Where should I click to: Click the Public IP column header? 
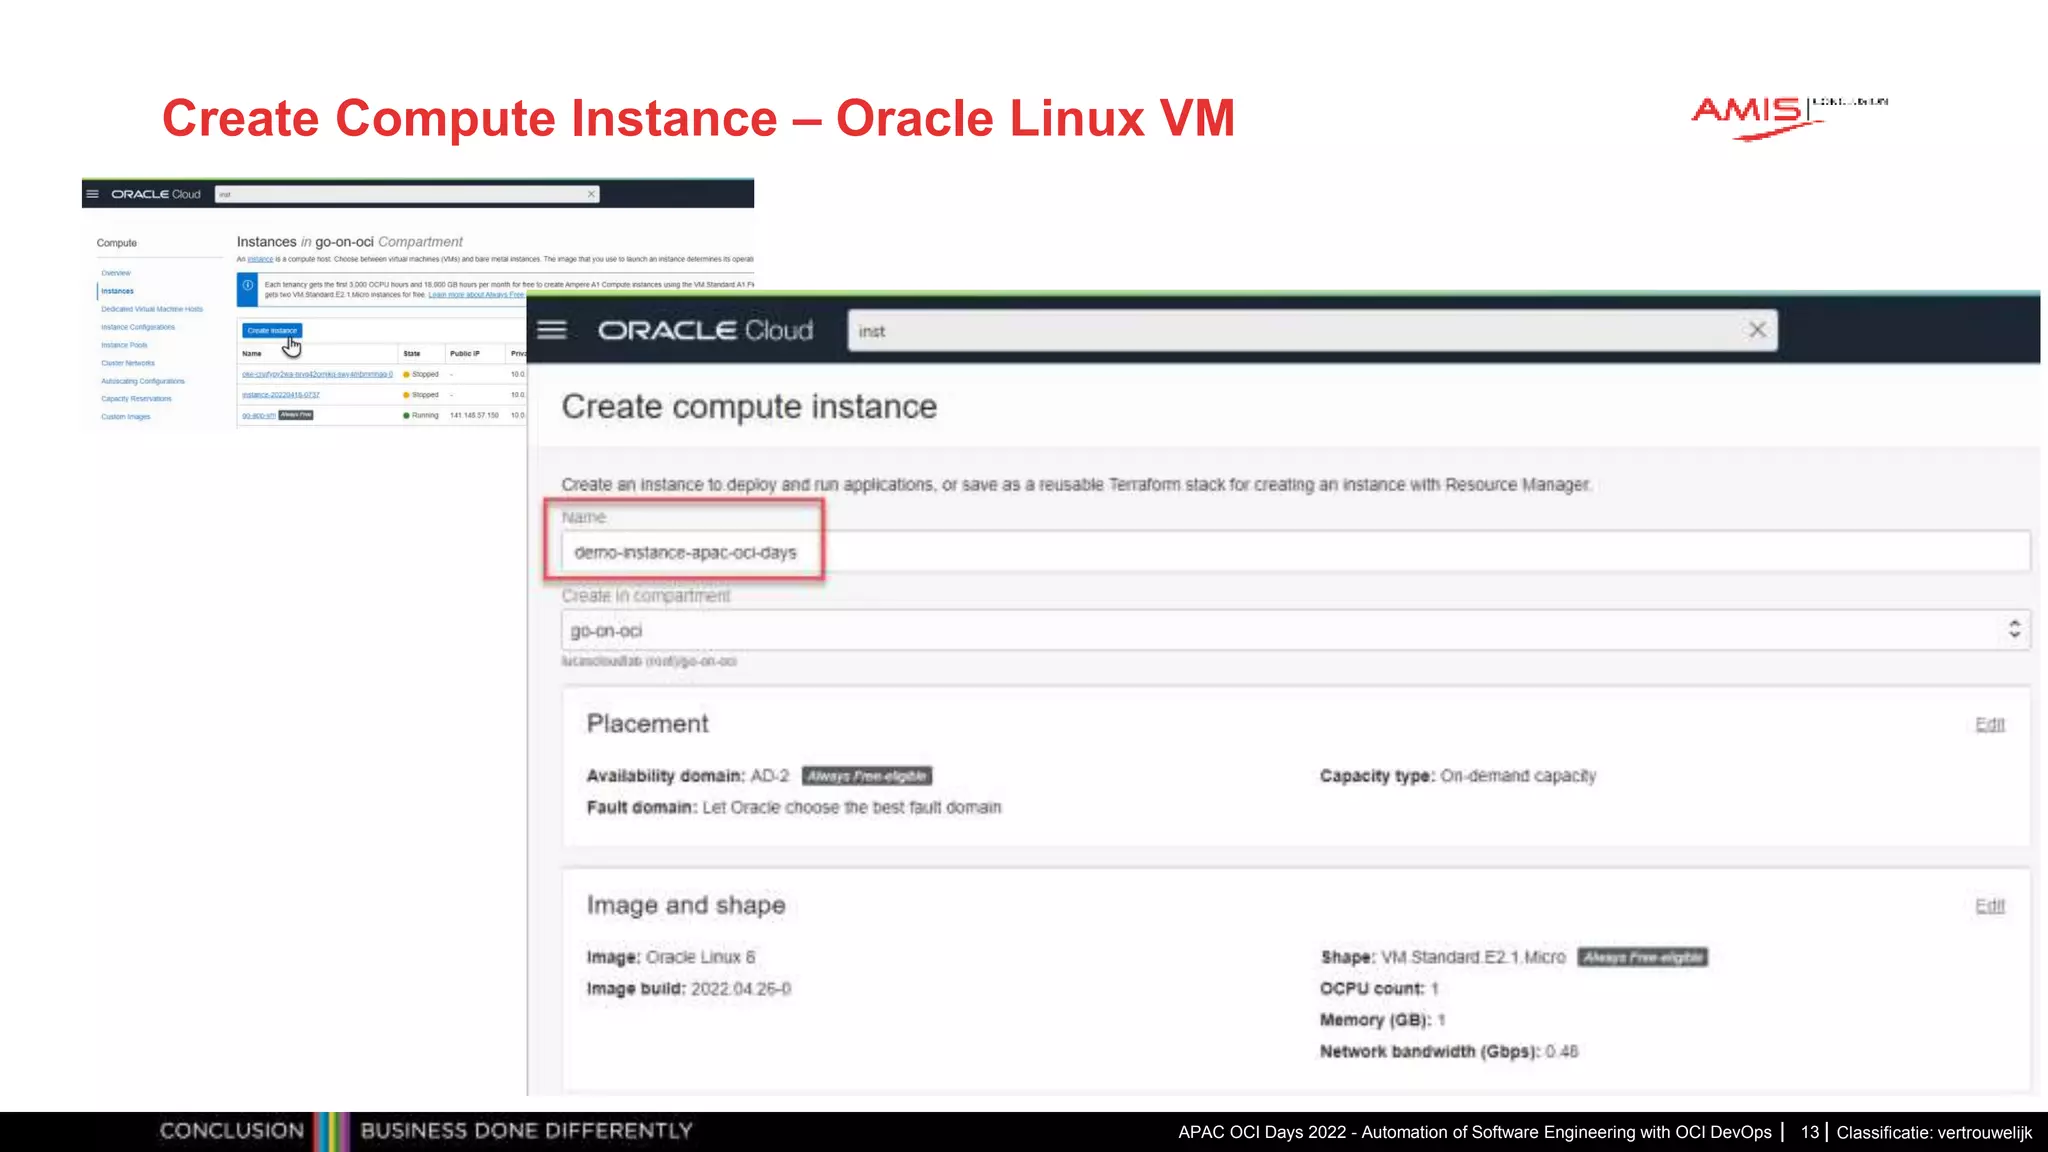[465, 353]
